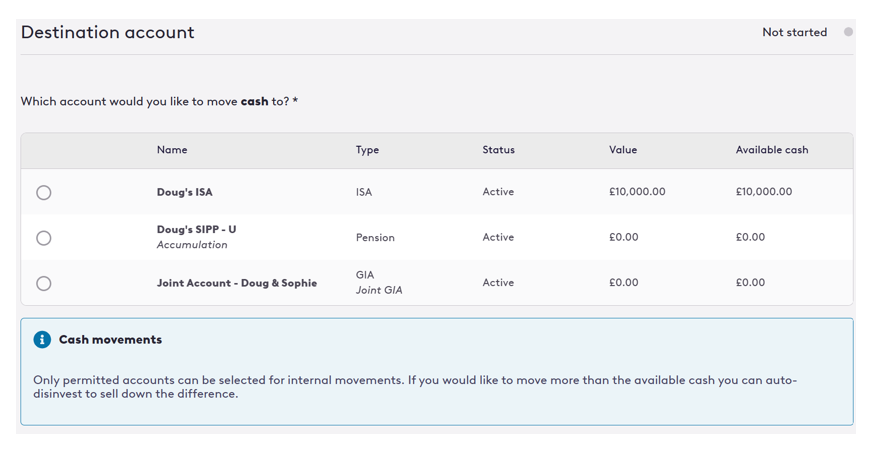Pick the Joint Account radio button

pos(44,284)
